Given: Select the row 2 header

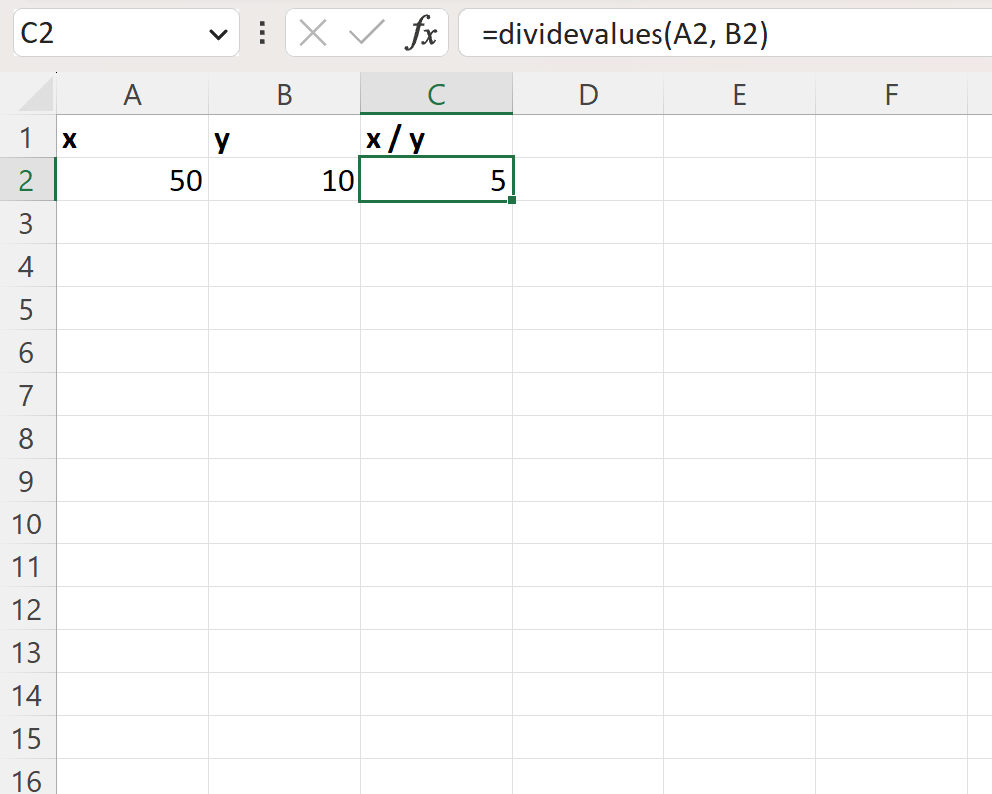Looking at the screenshot, I should tap(27, 181).
